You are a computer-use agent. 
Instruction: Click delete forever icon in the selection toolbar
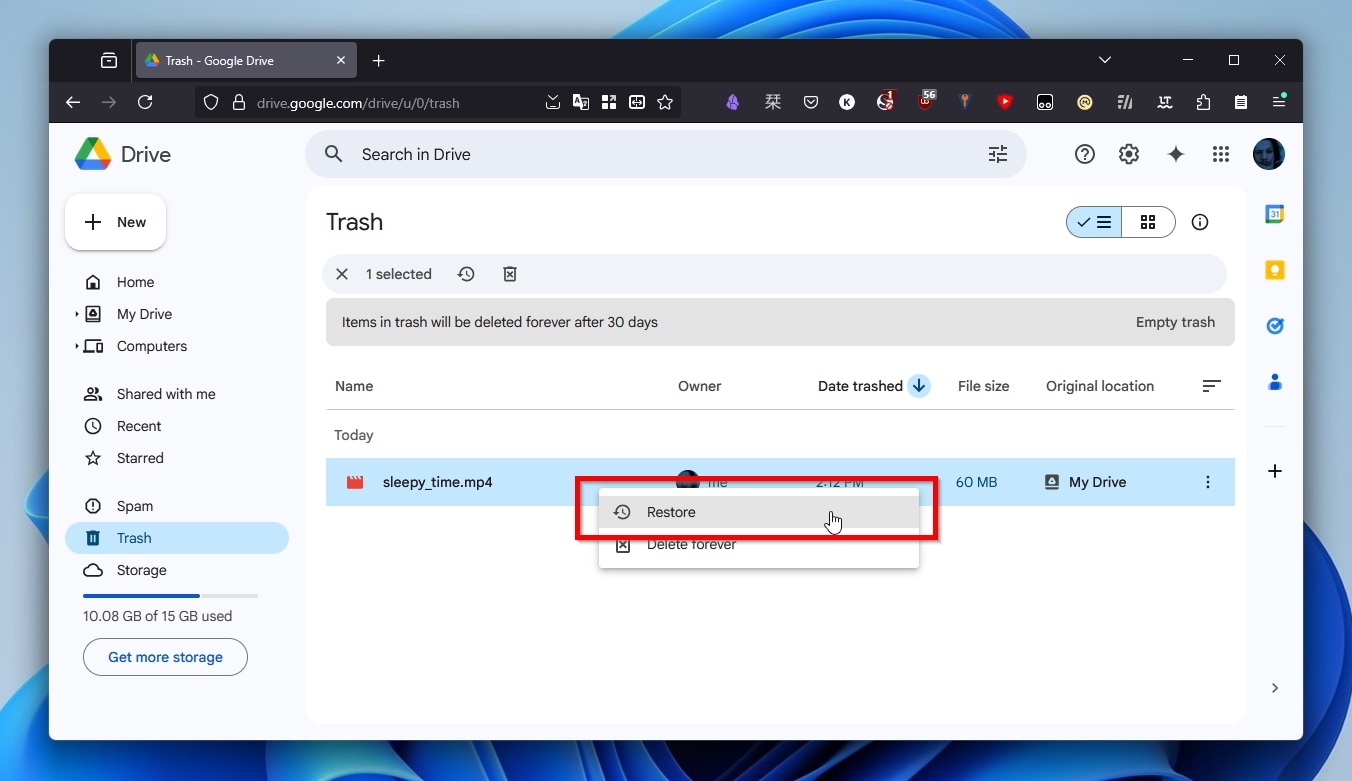510,274
